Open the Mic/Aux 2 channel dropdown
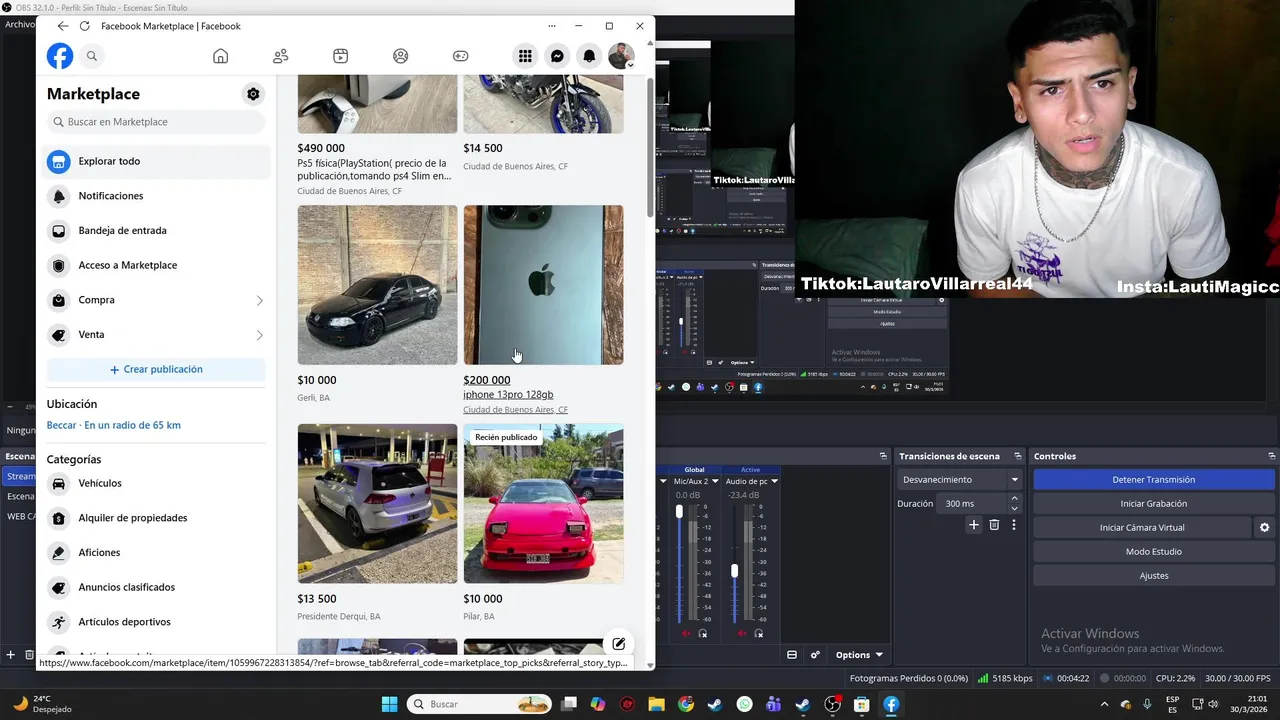This screenshot has height=720, width=1280. (715, 481)
